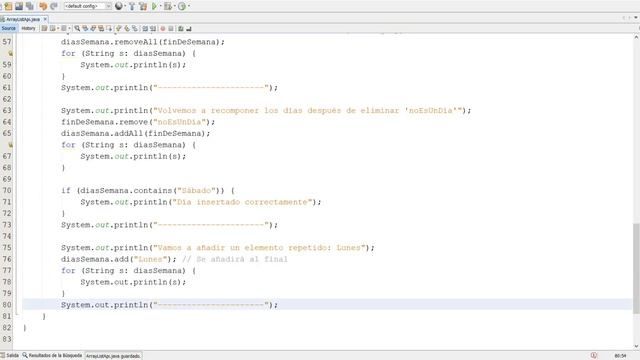
Task: Click the Debug Project icon
Action: 168,6
